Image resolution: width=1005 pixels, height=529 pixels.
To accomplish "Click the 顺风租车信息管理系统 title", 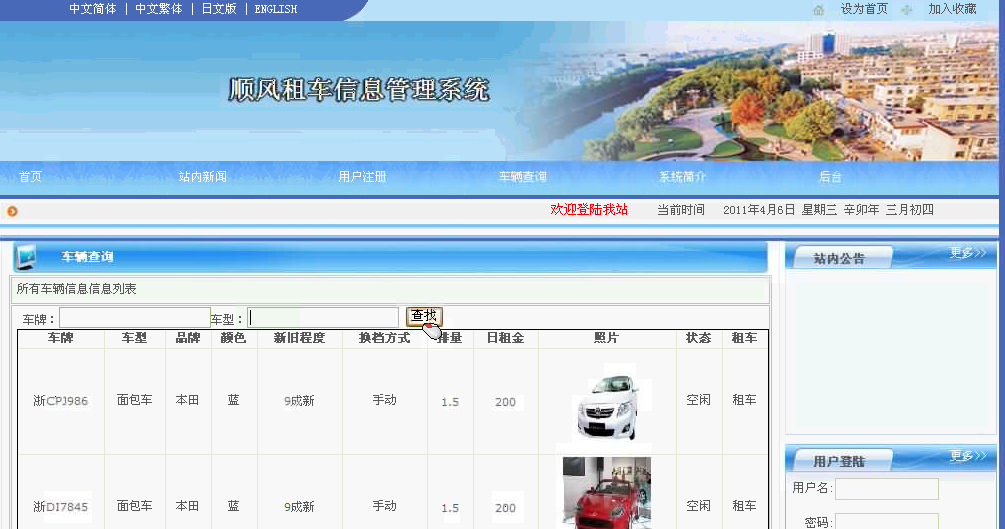I will 359,90.
